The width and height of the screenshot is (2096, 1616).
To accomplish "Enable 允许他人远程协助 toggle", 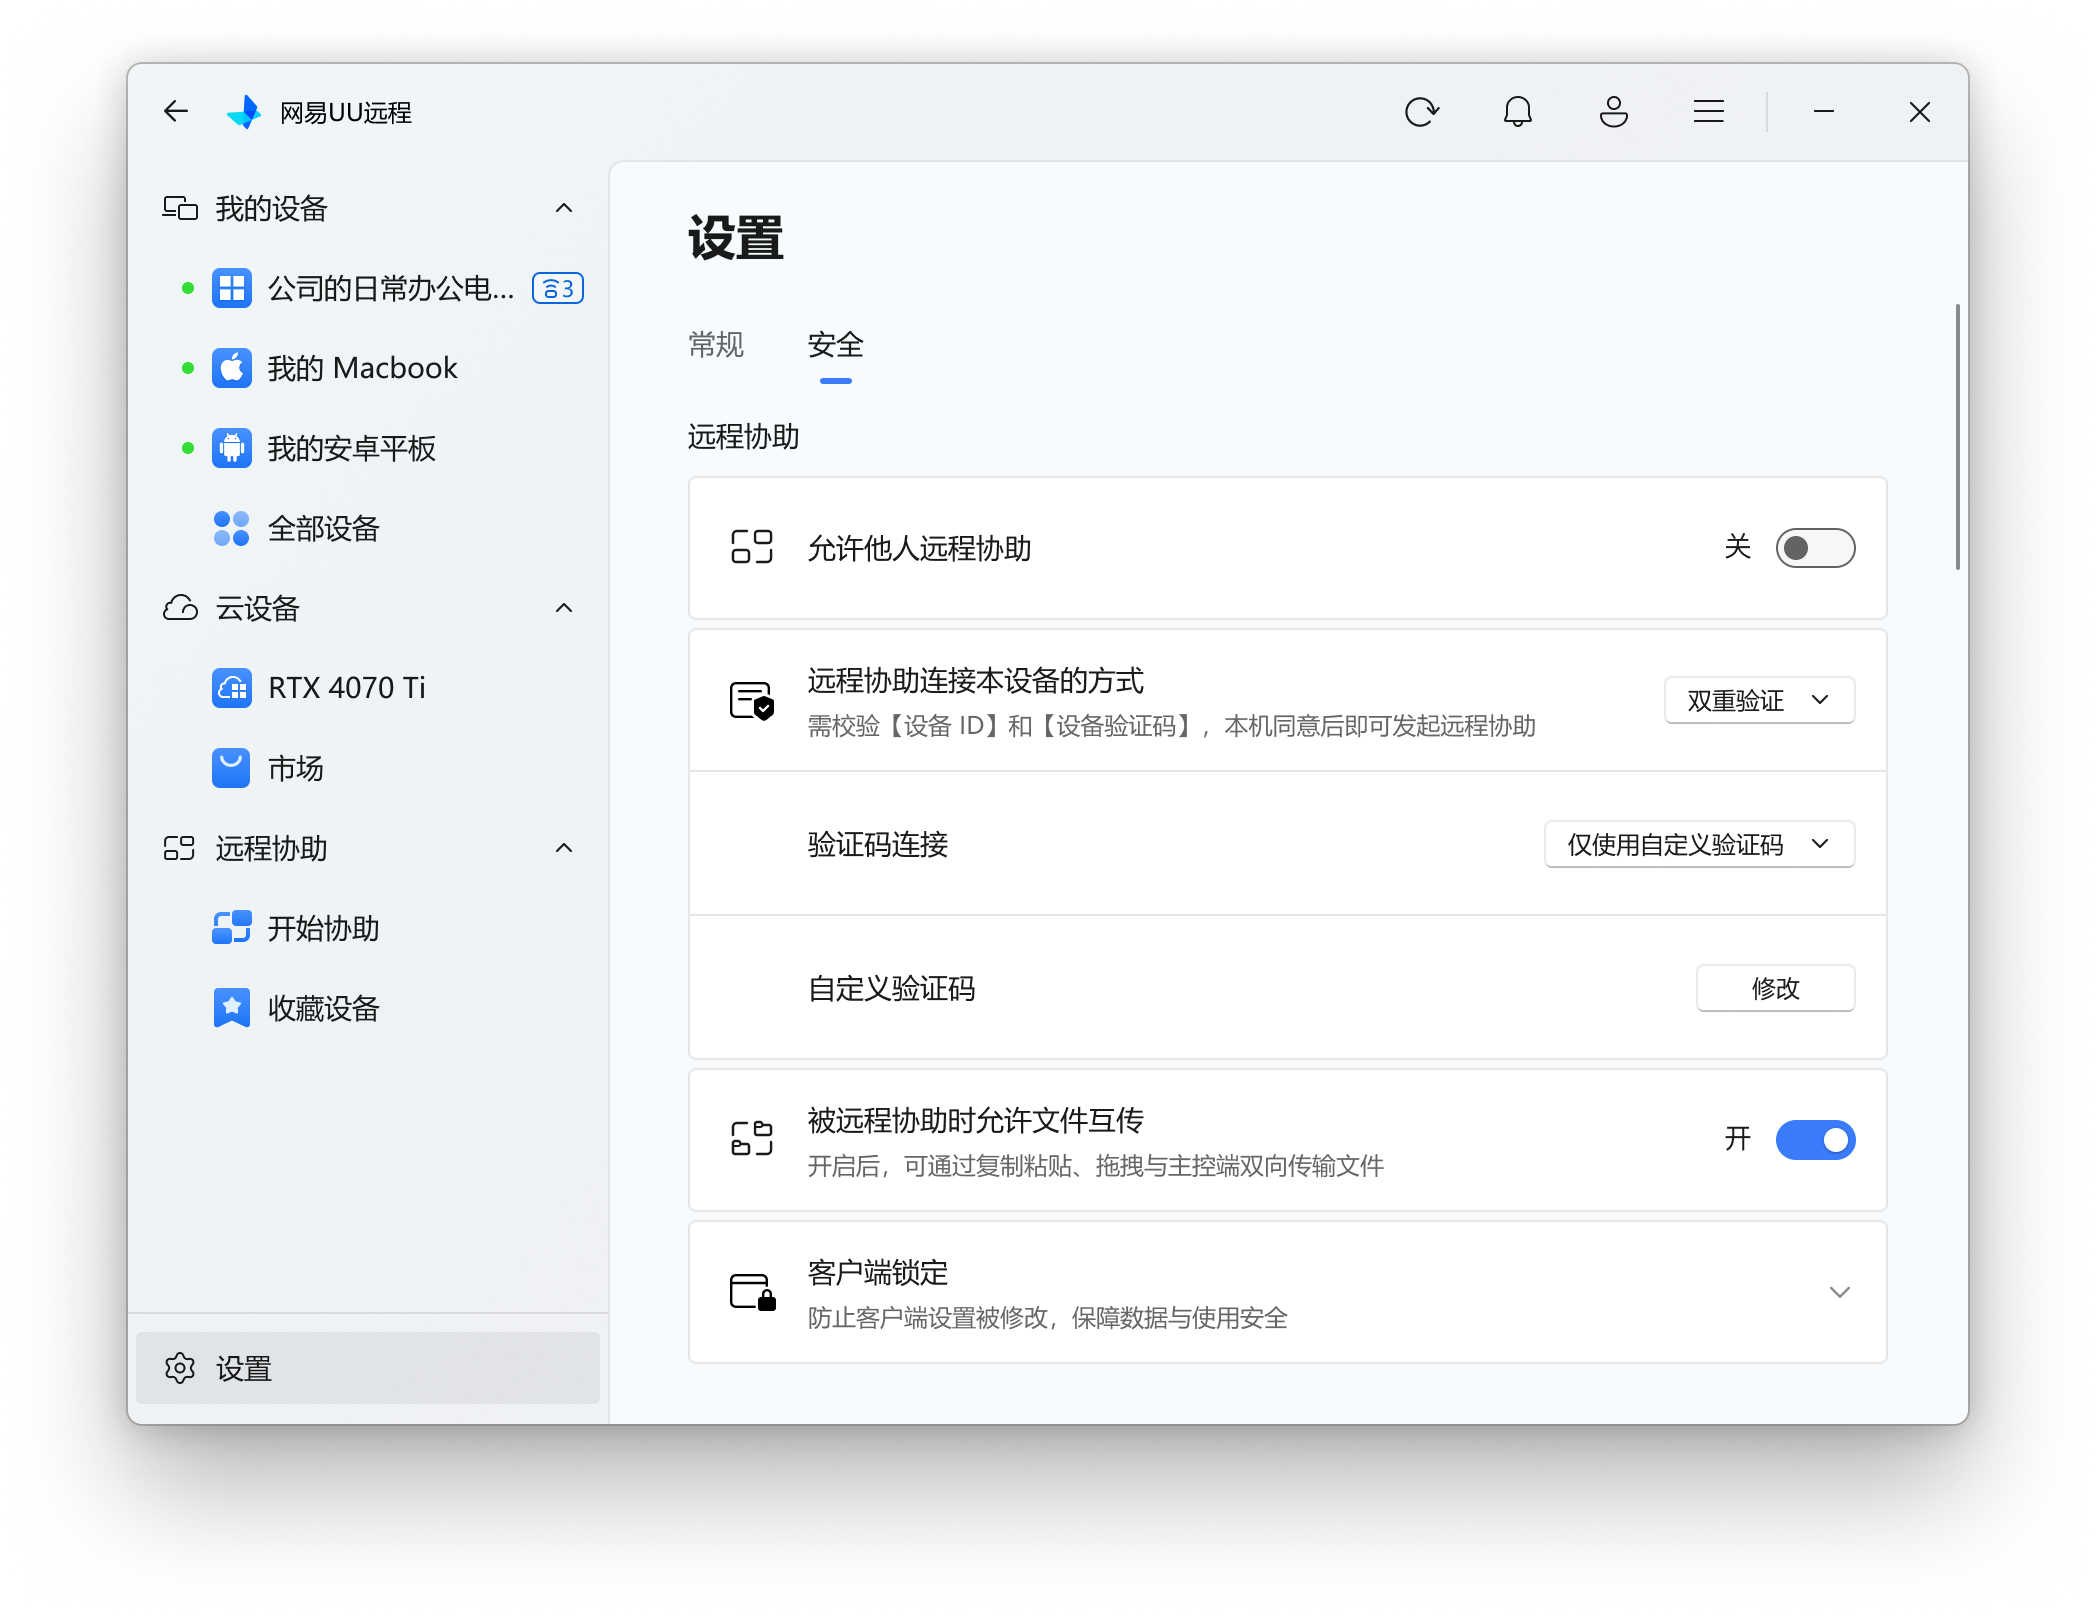I will 1815,548.
